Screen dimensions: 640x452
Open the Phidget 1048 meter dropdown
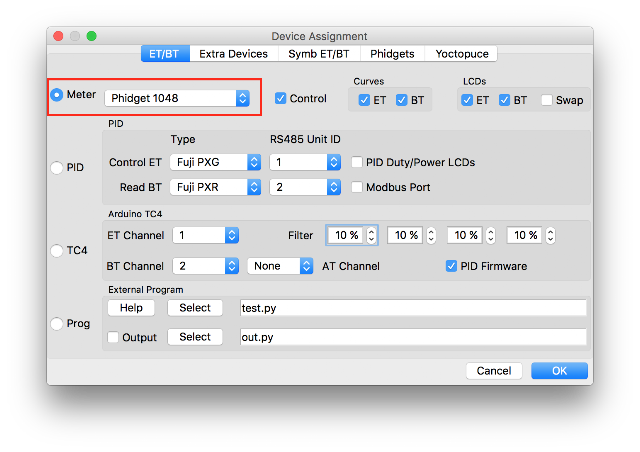point(178,98)
